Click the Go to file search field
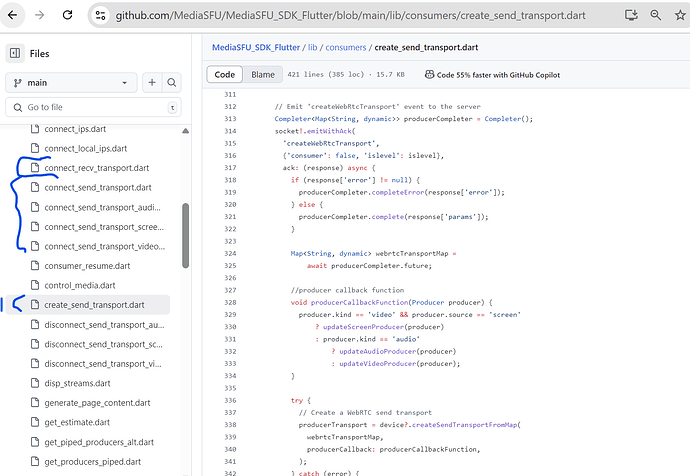The height and width of the screenshot is (476, 690). (93, 107)
